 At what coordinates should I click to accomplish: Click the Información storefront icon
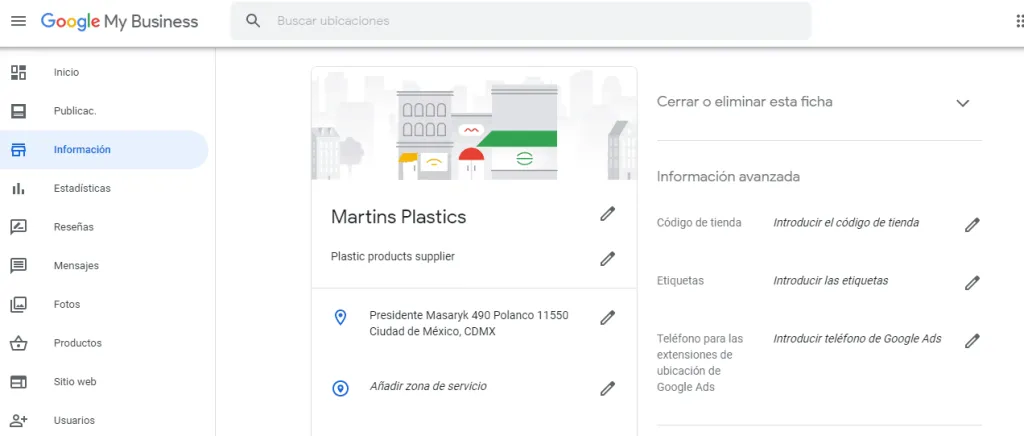[18, 149]
